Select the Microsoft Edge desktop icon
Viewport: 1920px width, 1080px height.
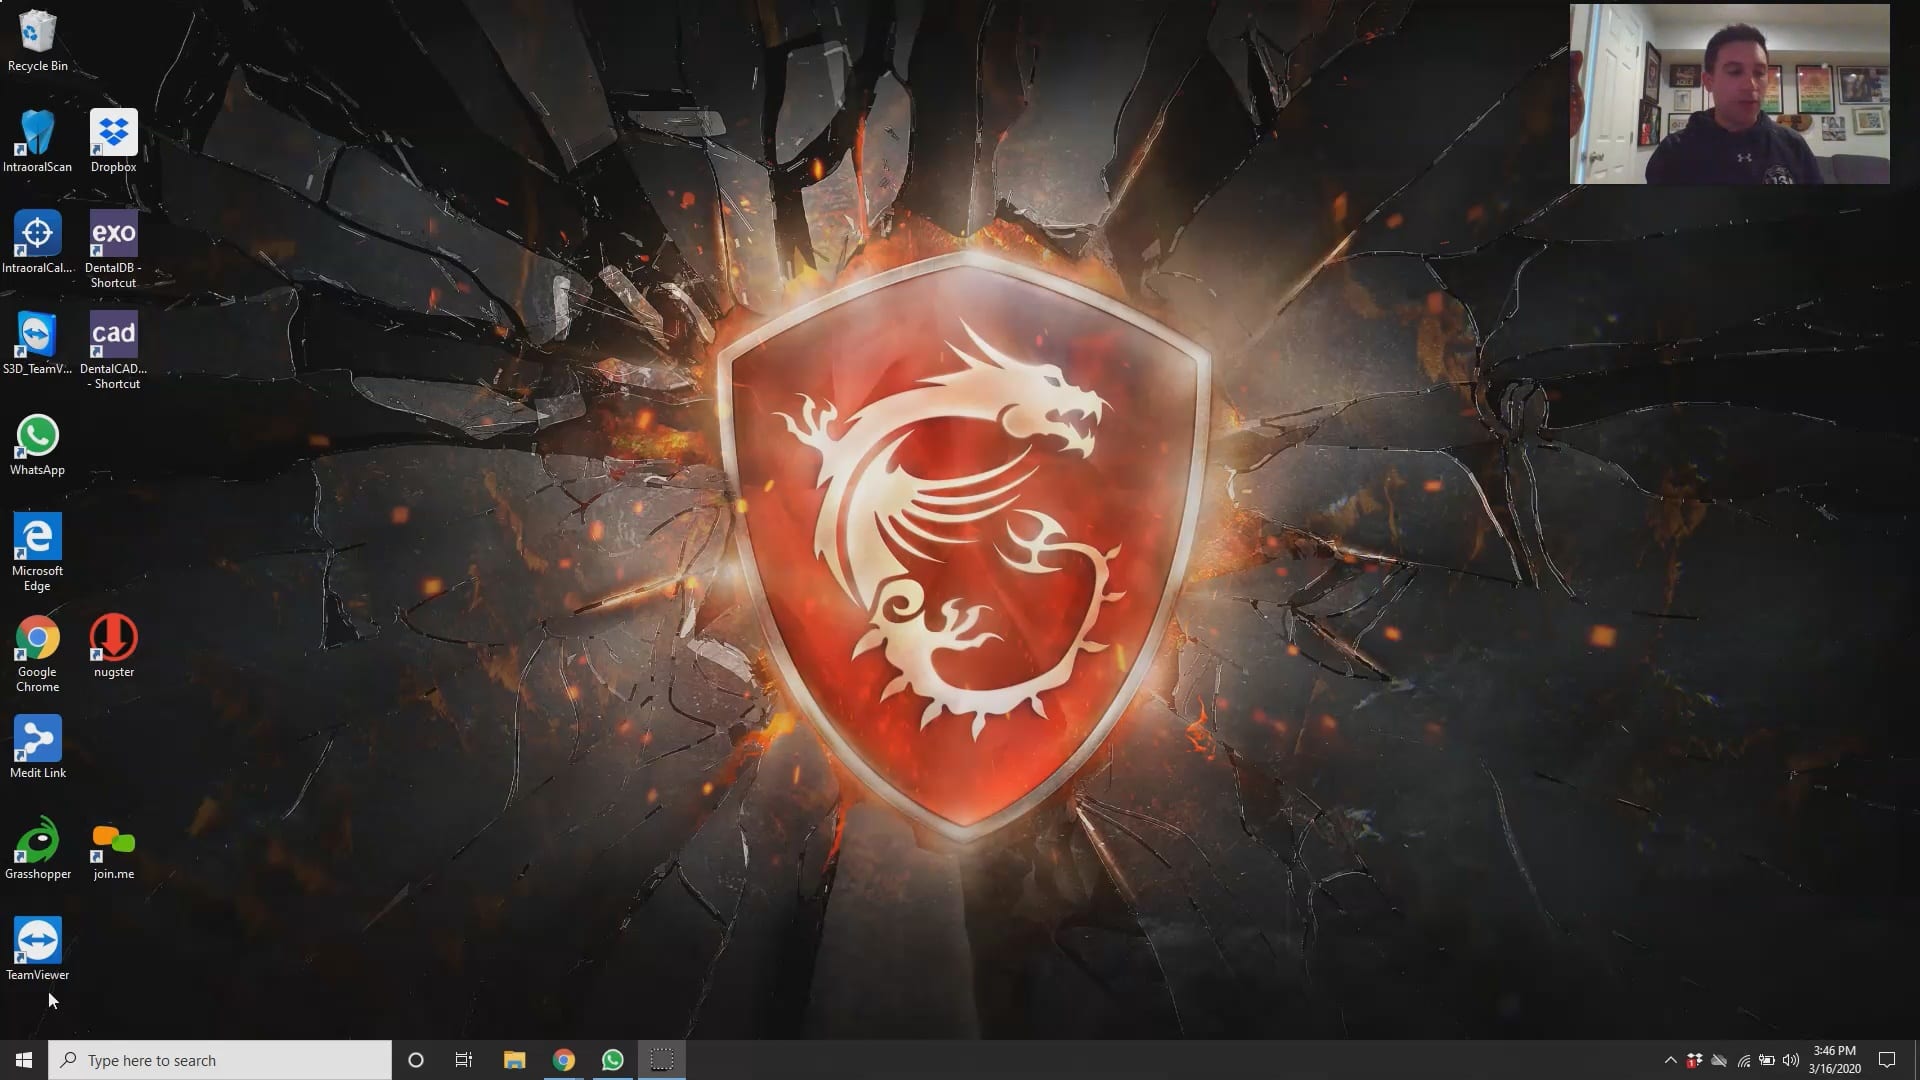pyautogui.click(x=37, y=552)
